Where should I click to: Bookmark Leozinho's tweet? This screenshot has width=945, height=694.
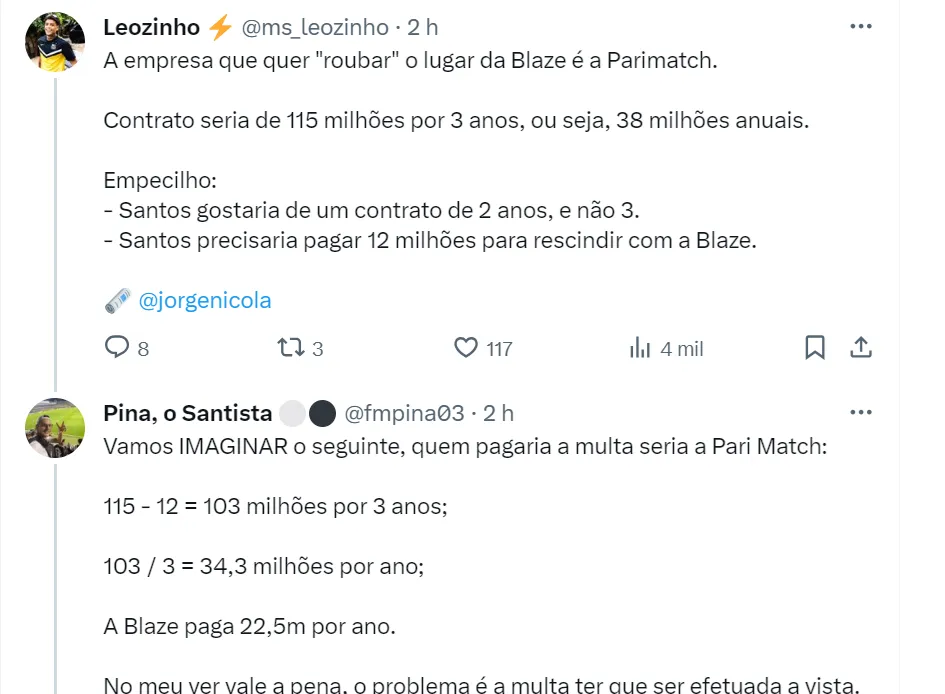click(815, 347)
